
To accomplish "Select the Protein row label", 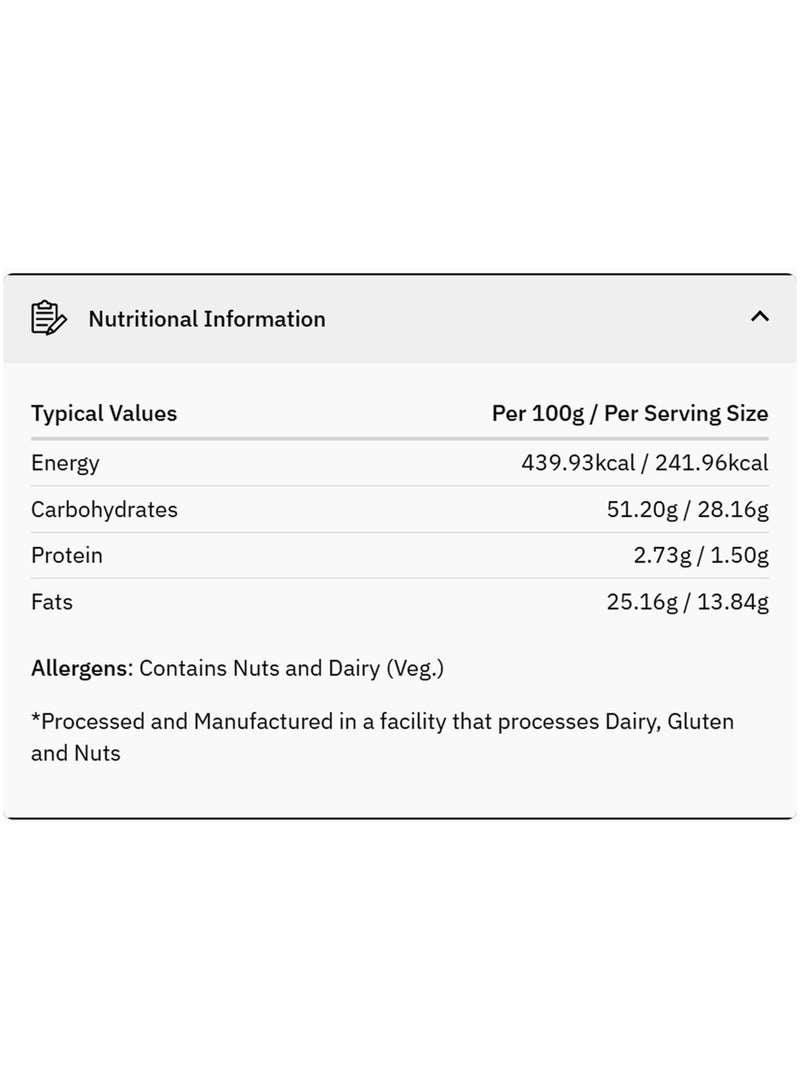I will pos(67,555).
